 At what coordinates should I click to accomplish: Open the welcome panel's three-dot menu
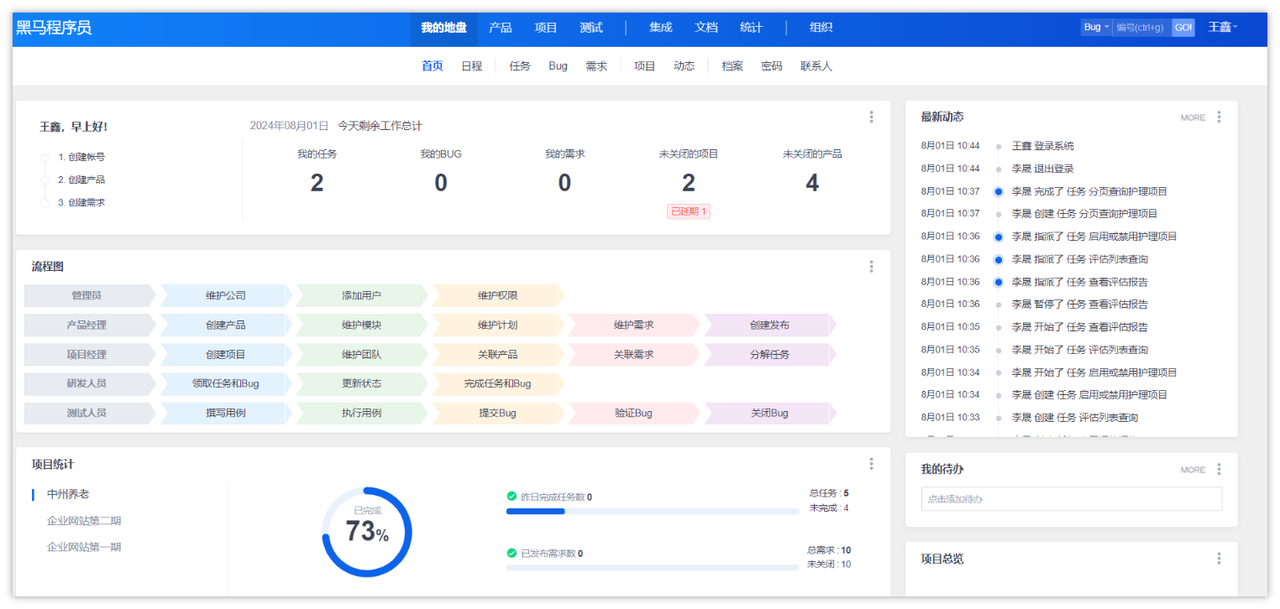(871, 117)
